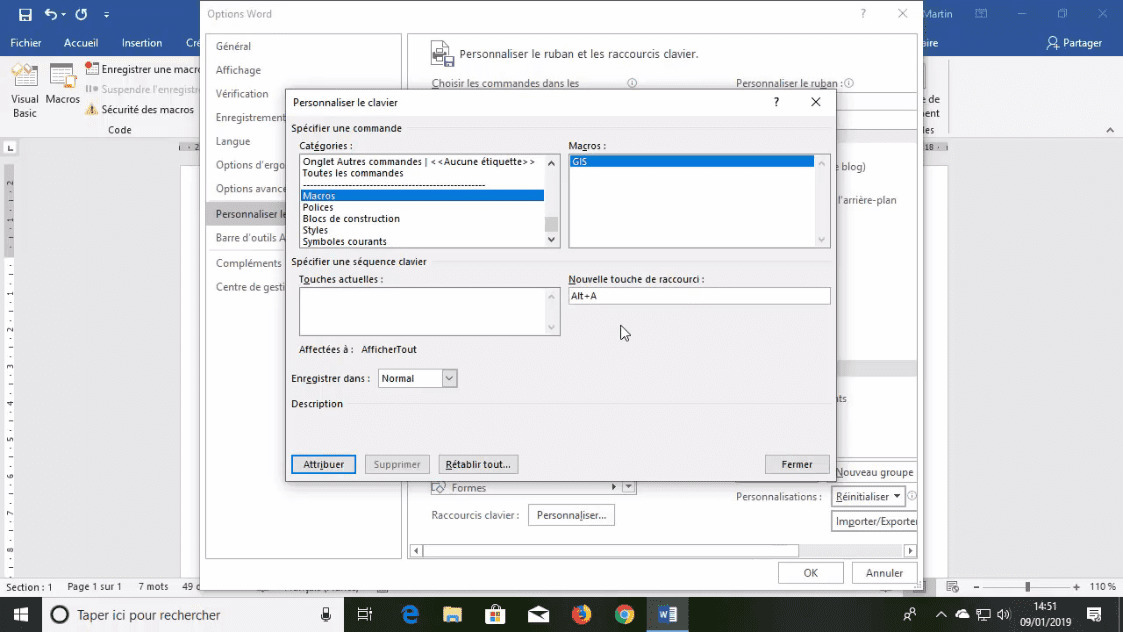Open the Fichier tab
Image resolution: width=1123 pixels, height=632 pixels.
26,43
